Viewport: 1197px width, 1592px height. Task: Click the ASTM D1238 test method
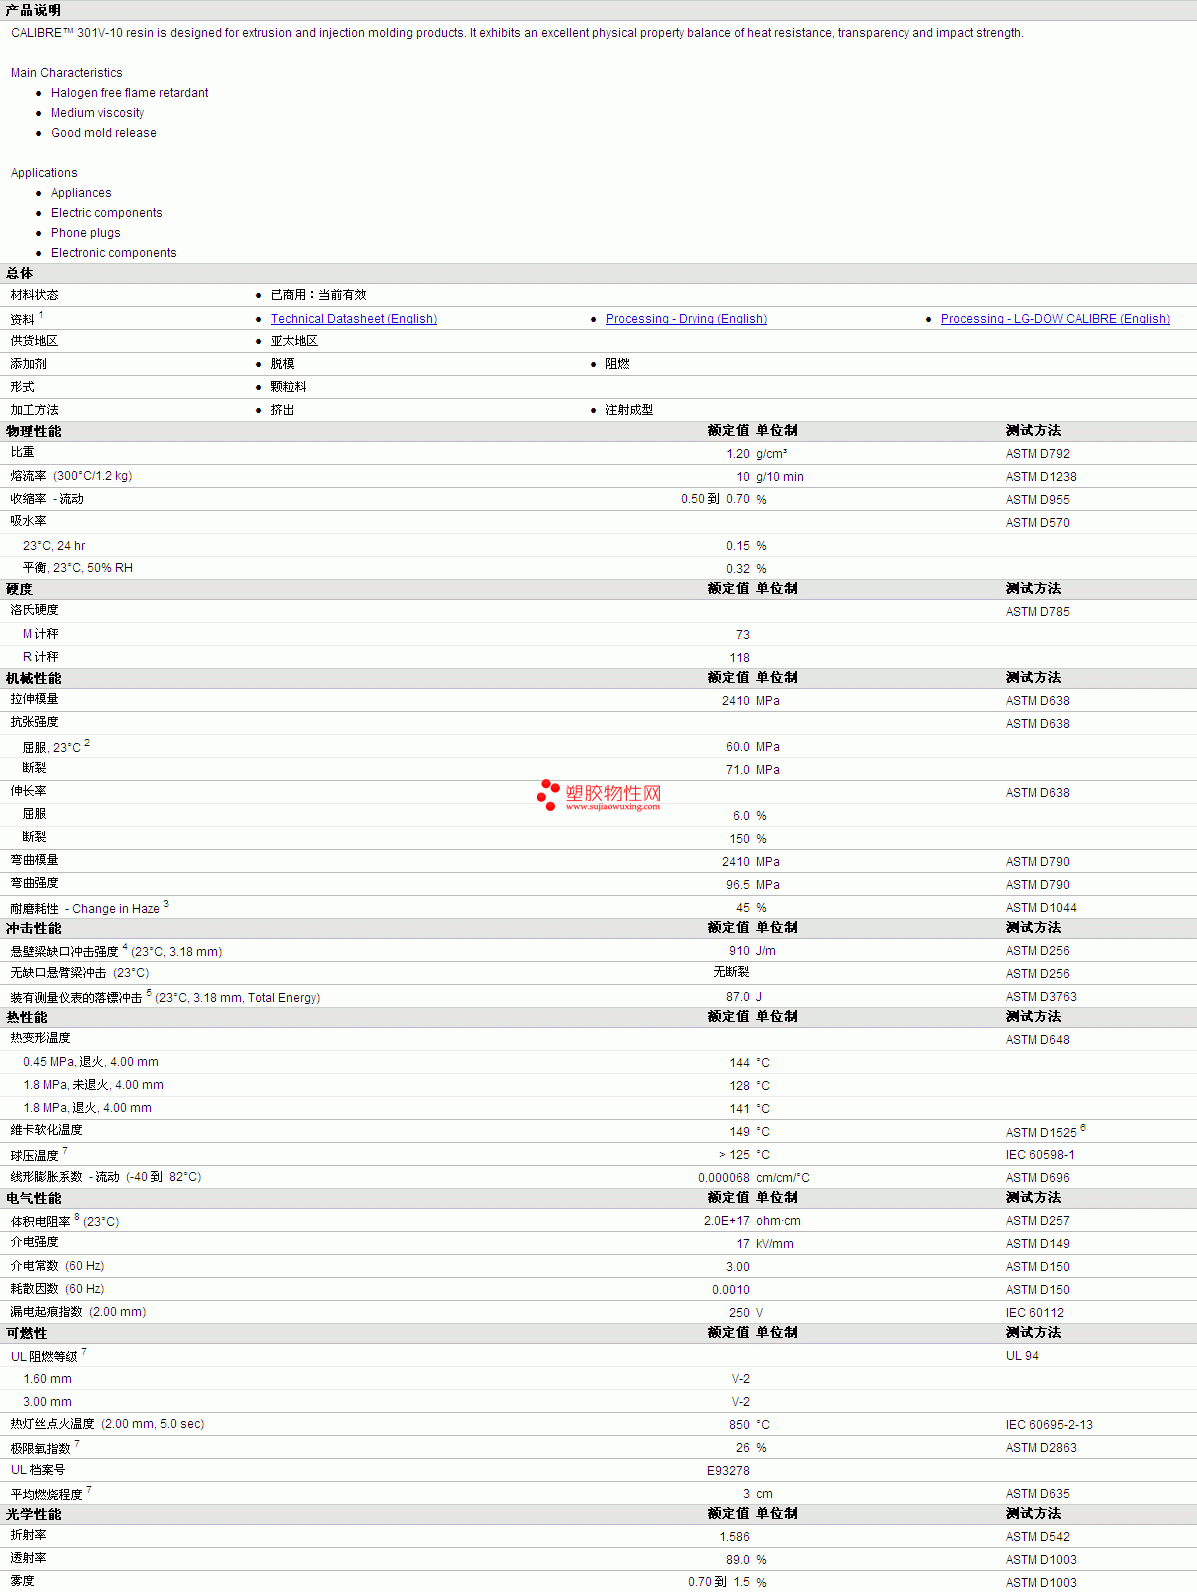(x=1041, y=477)
